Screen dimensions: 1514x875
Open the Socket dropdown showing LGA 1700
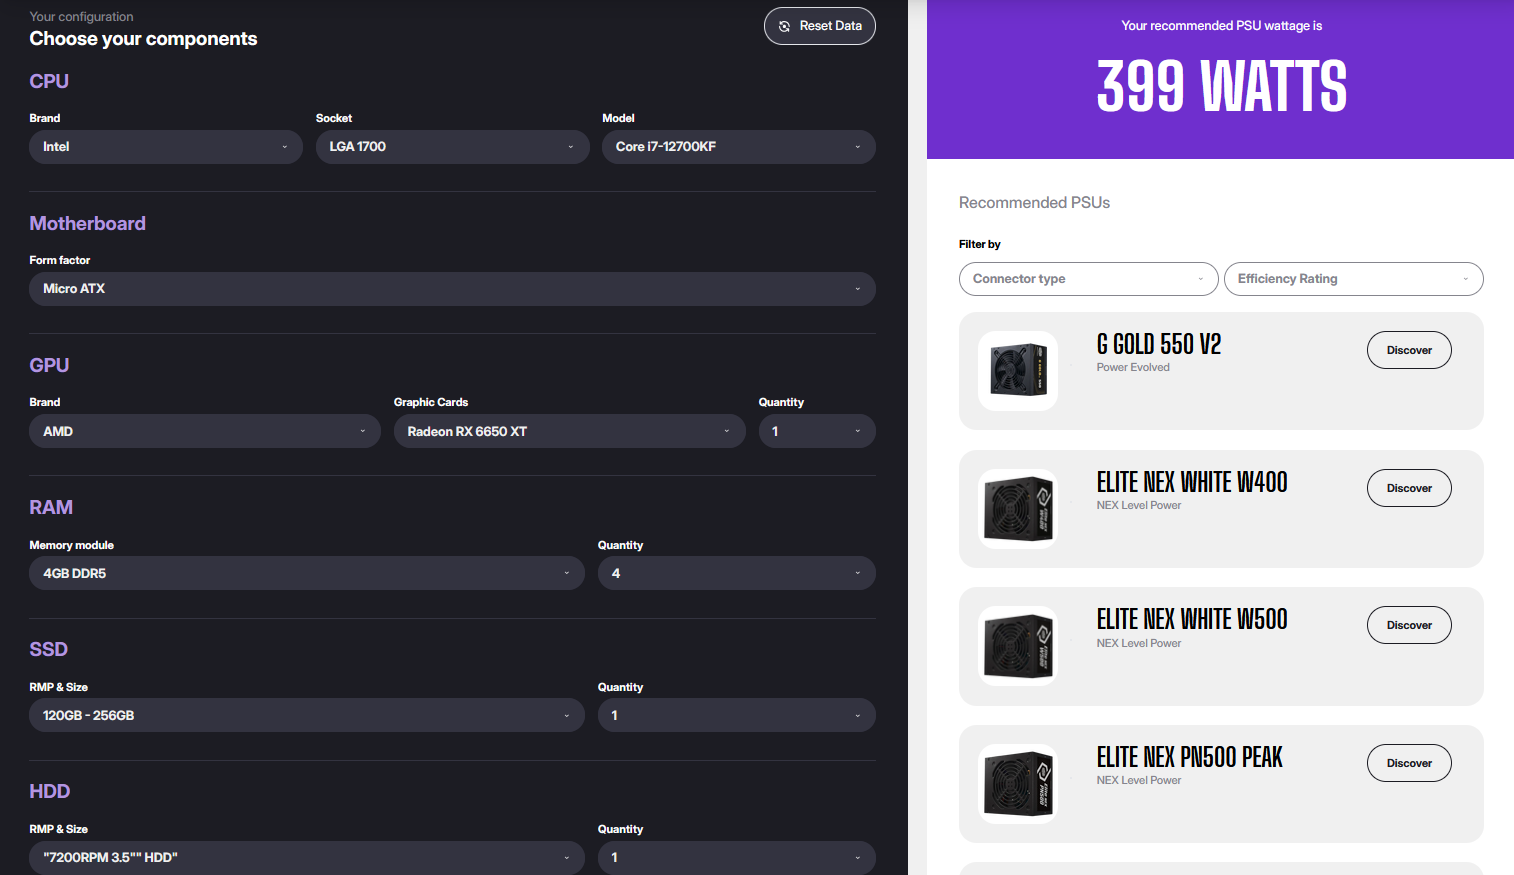point(452,147)
